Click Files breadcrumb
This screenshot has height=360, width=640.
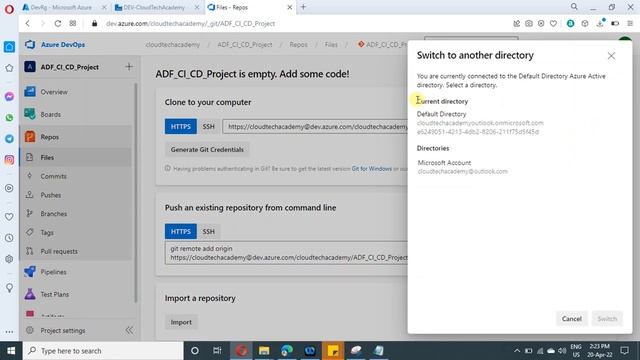coord(331,44)
